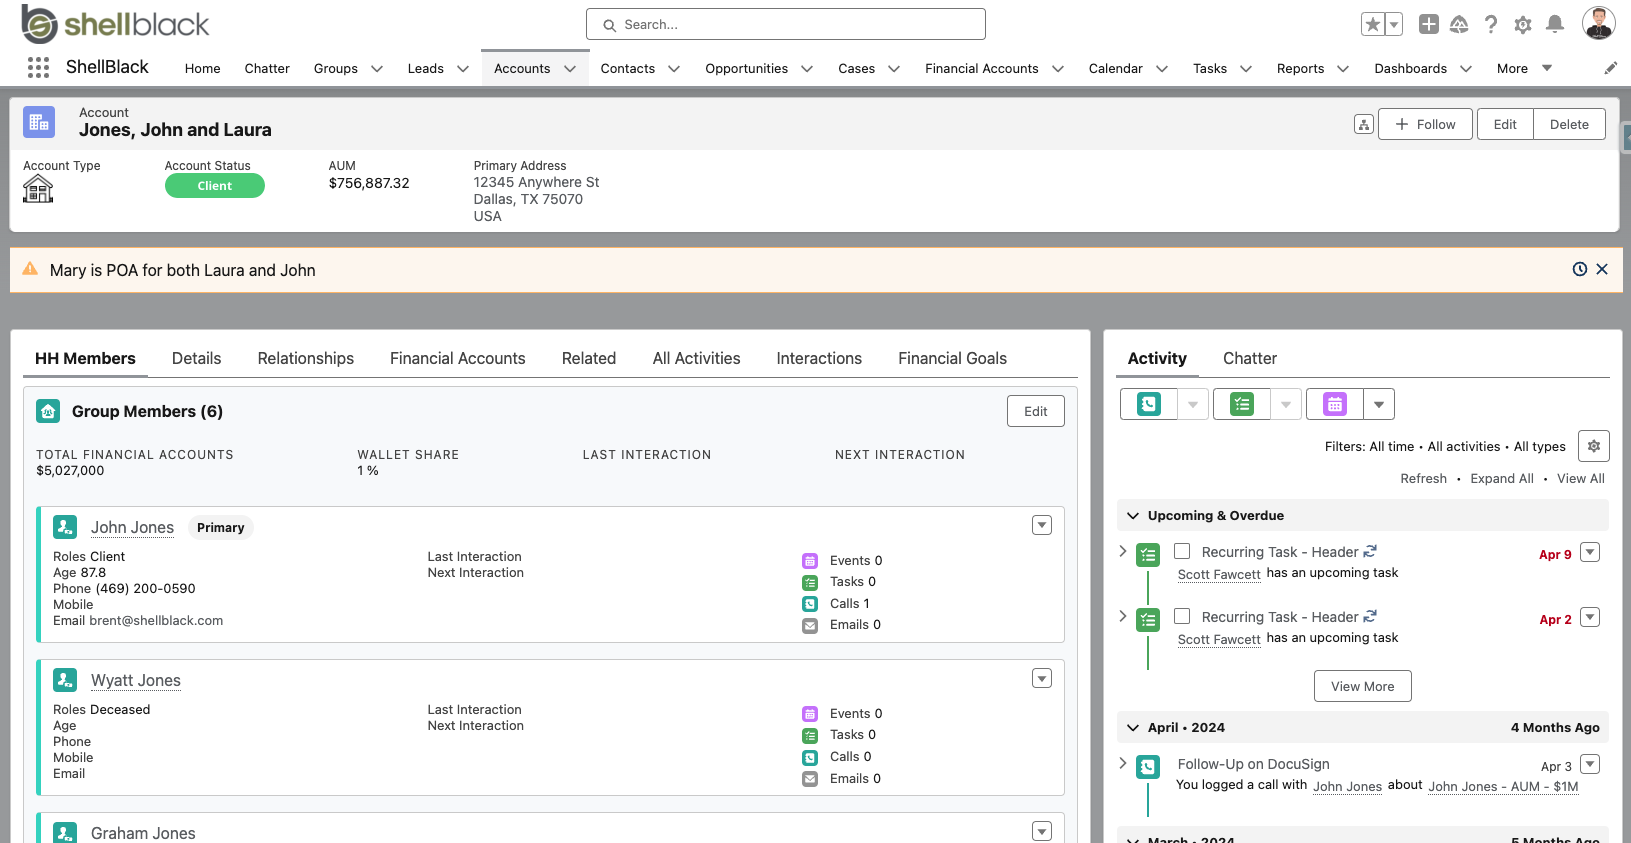The width and height of the screenshot is (1631, 843).
Task: Check the Apr 2 Recurring Task checkbox
Action: point(1182,616)
